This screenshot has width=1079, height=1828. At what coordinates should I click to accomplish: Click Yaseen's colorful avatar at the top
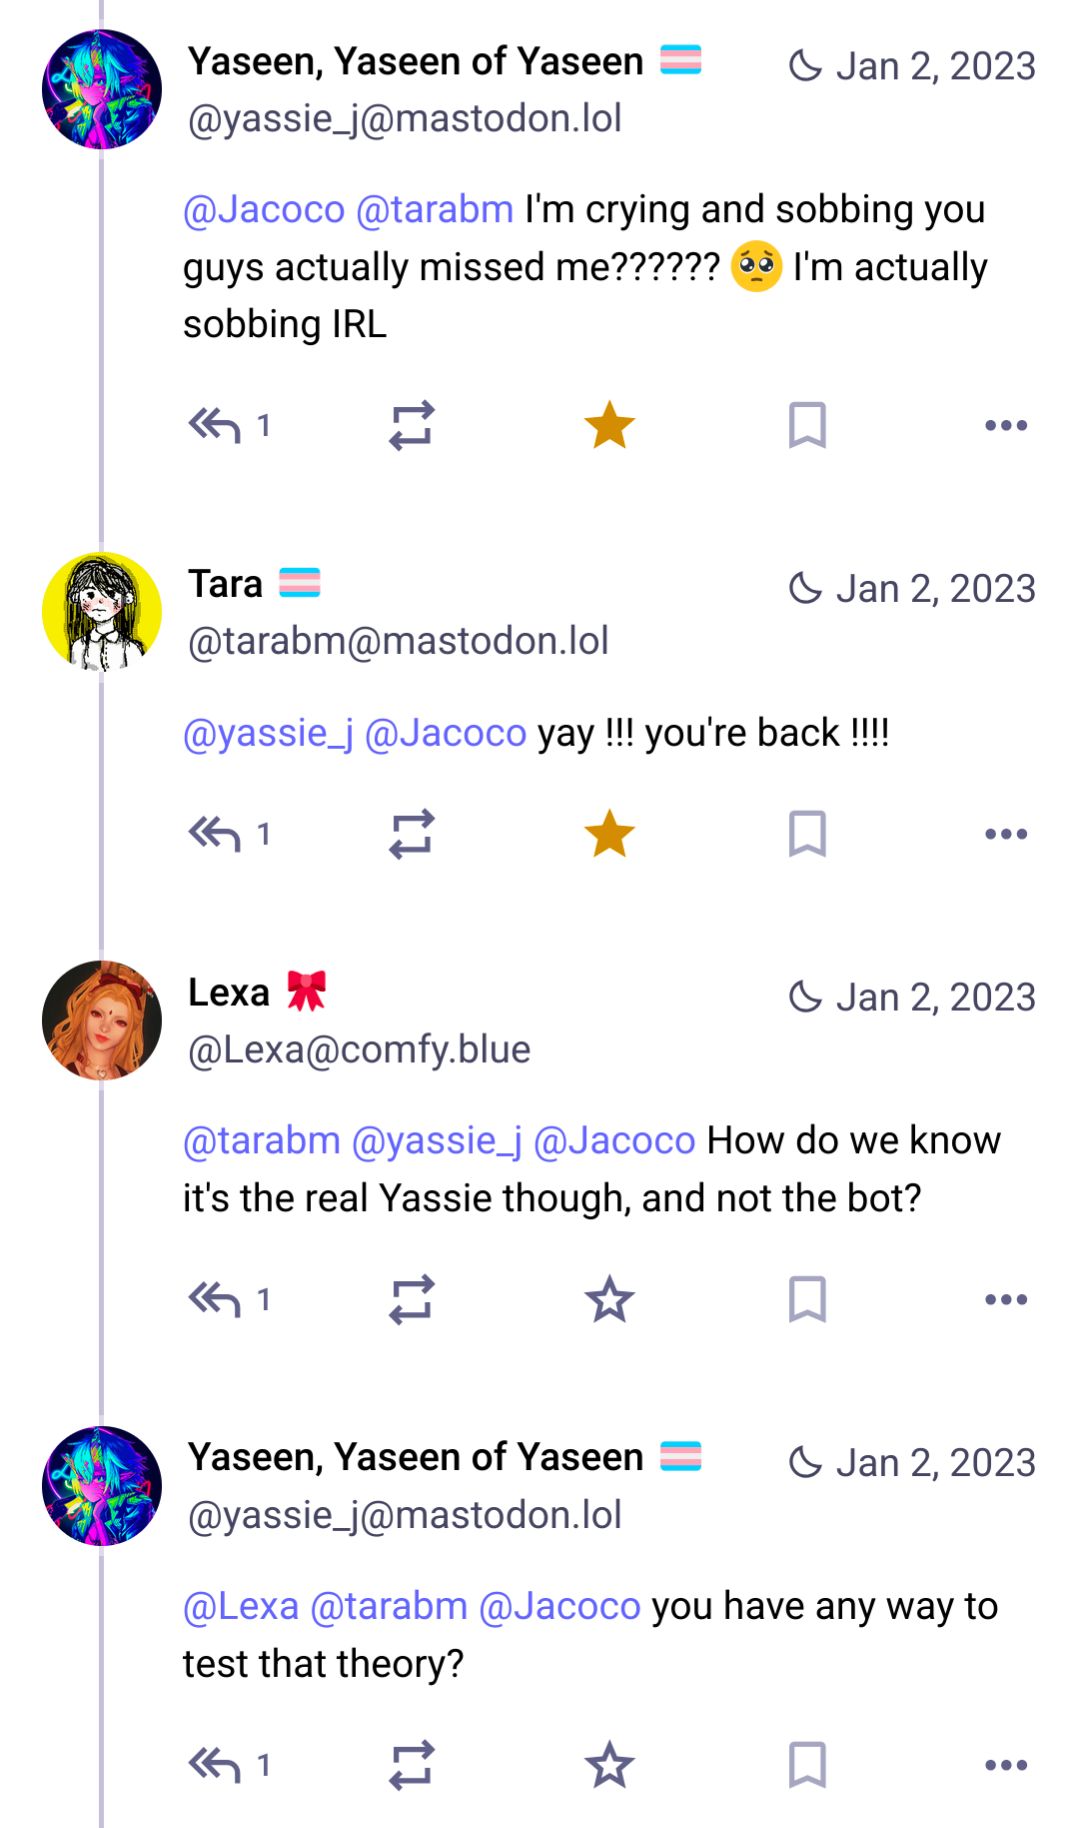pyautogui.click(x=101, y=88)
